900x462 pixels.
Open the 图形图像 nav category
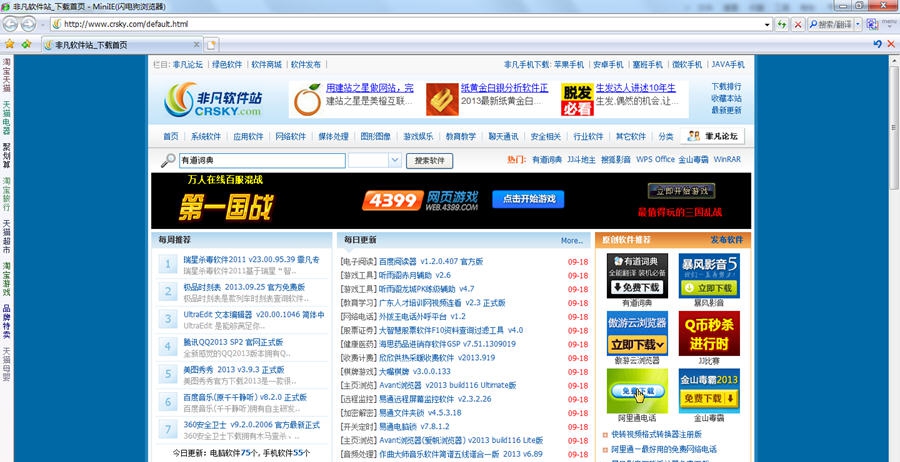pyautogui.click(x=375, y=137)
